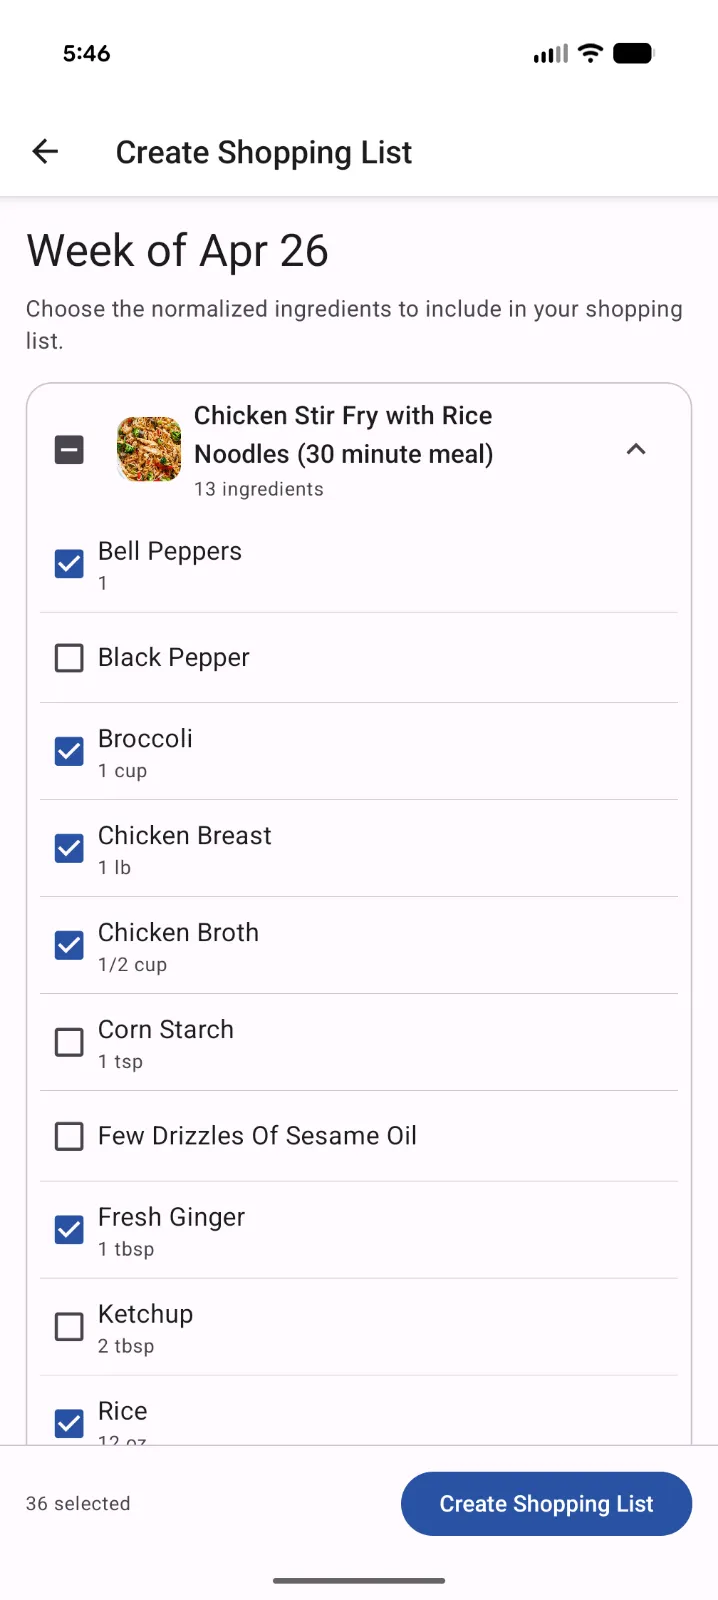Tap the battery indicator in the status bar

point(633,53)
